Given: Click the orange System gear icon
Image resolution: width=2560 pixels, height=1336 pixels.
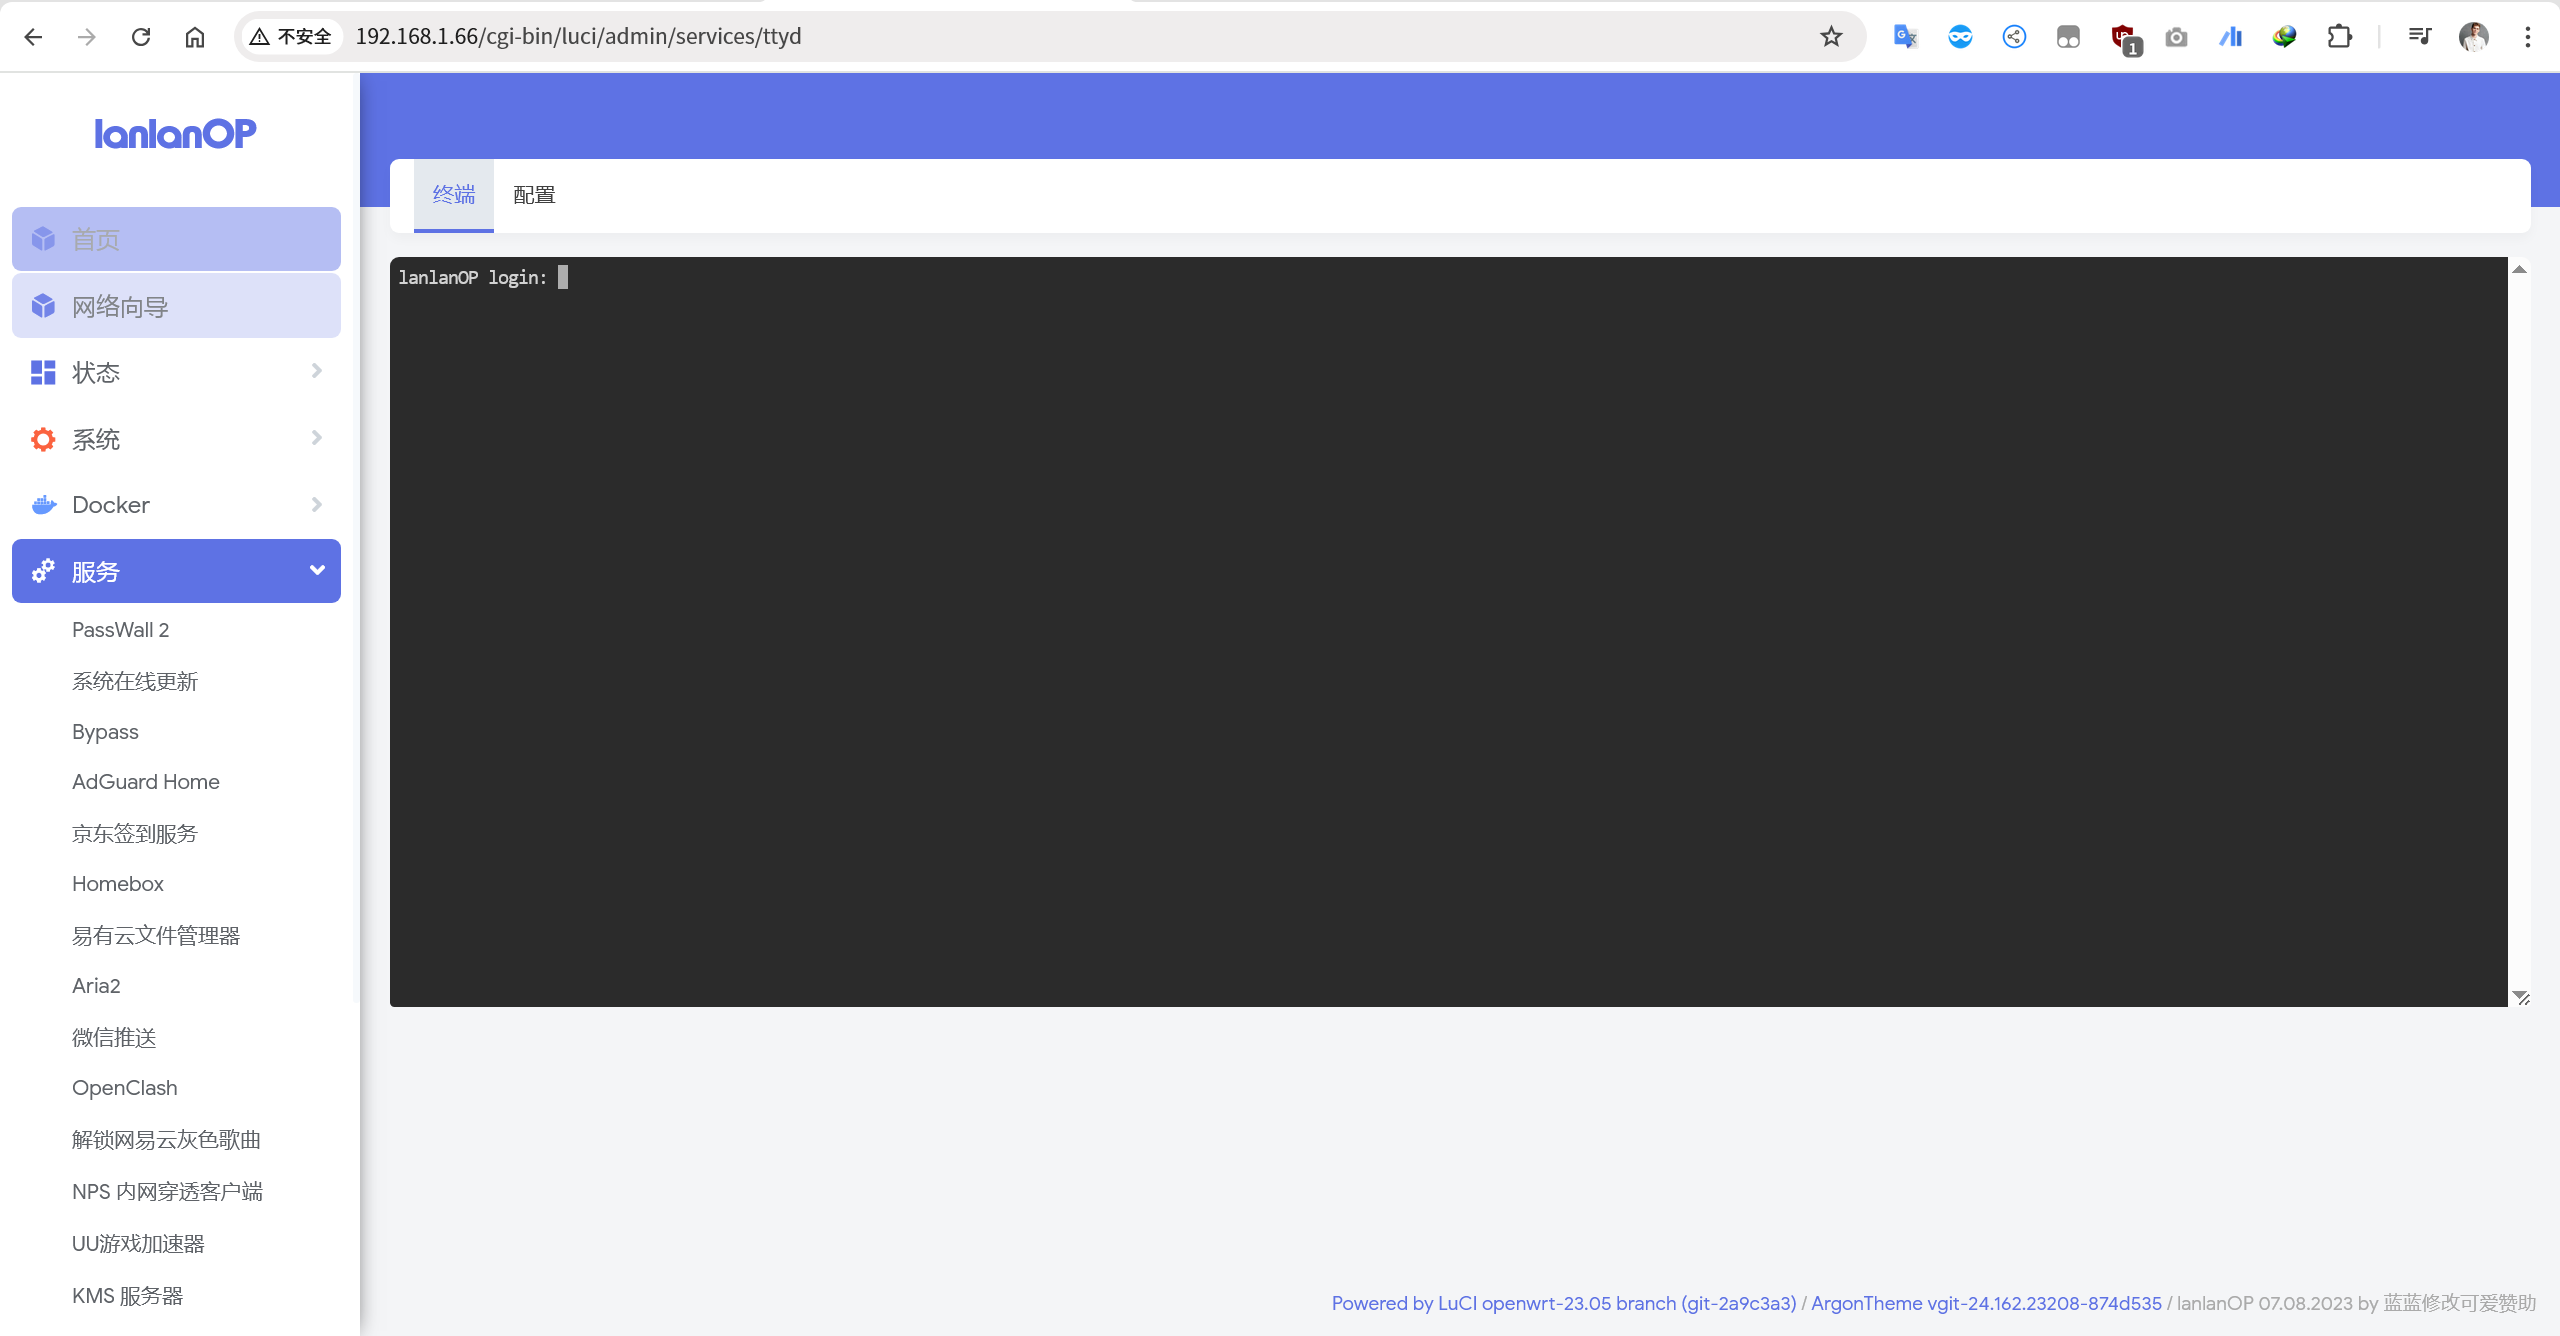Looking at the screenshot, I should click(x=43, y=439).
